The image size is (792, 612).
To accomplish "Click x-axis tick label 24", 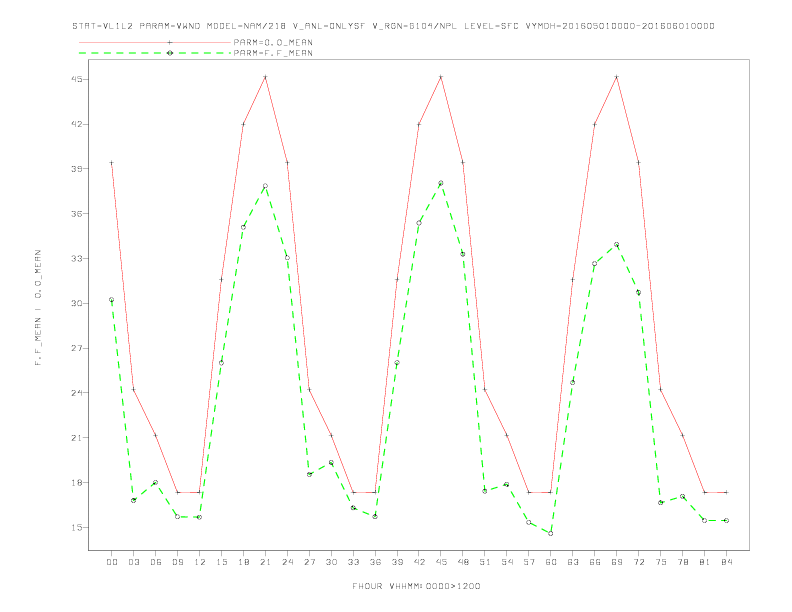I will pyautogui.click(x=287, y=562).
